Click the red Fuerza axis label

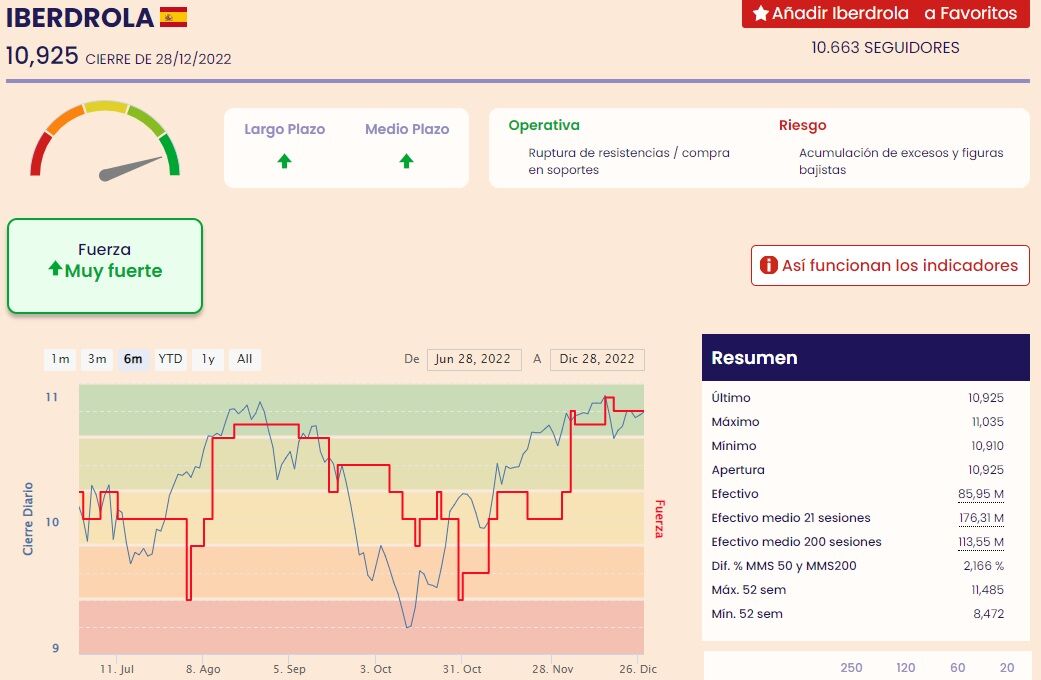pyautogui.click(x=659, y=519)
